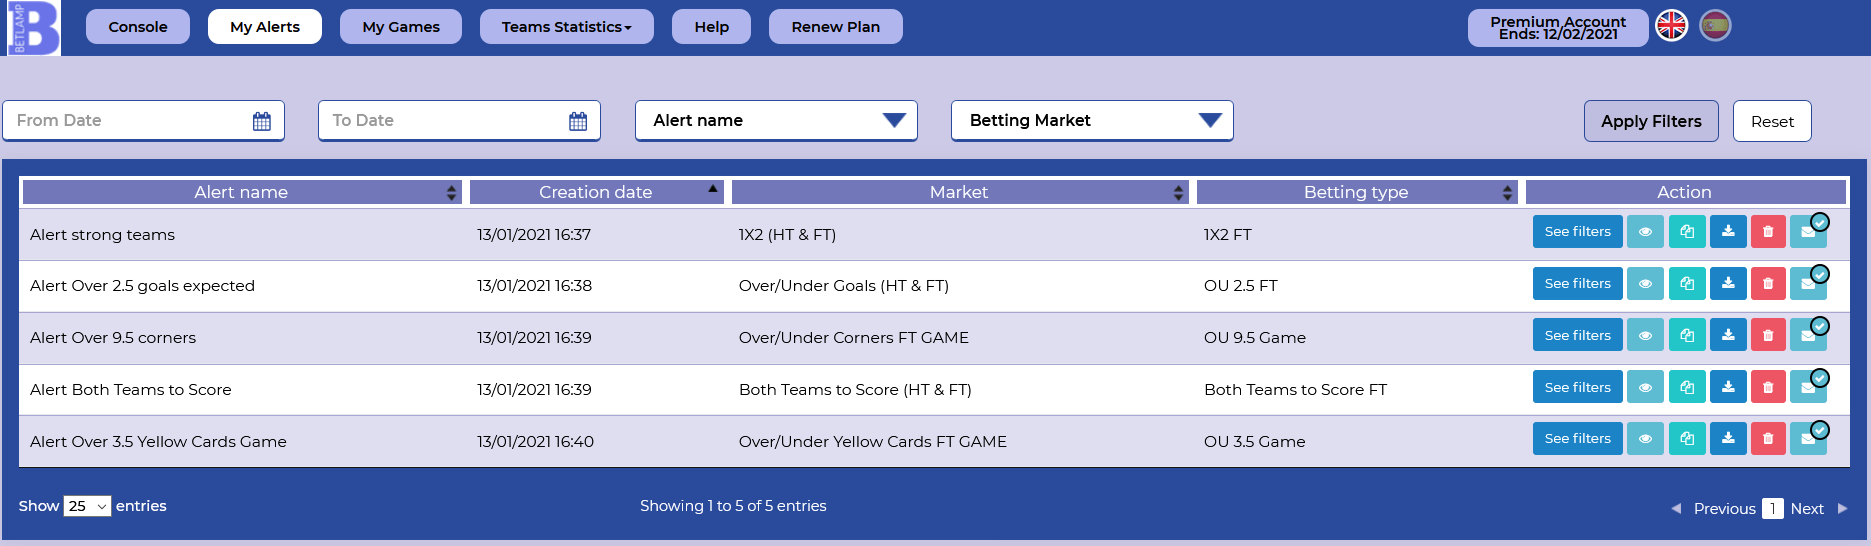Open the Teams Statistics menu
Image resolution: width=1871 pixels, height=546 pixels.
[567, 27]
